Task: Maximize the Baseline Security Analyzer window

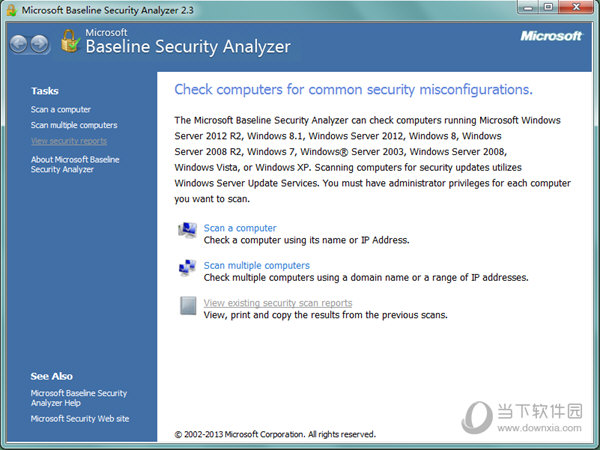Action: 550,8
